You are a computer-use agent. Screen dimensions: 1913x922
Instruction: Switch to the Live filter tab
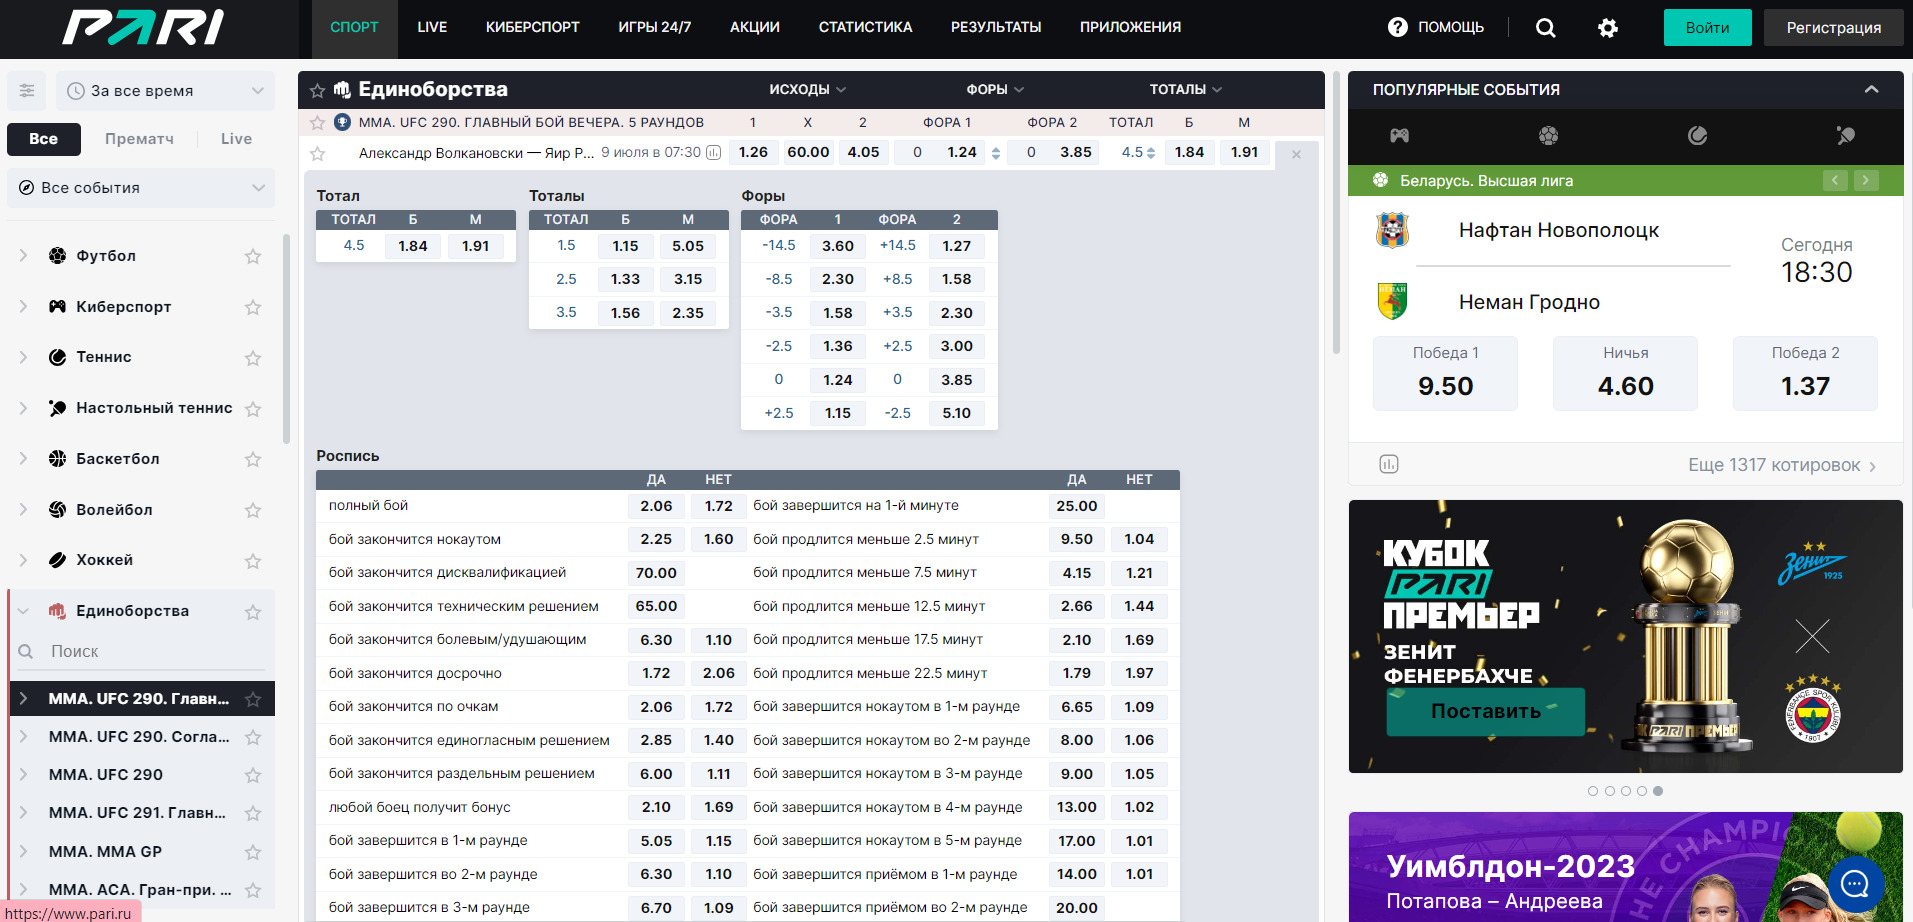pyautogui.click(x=237, y=139)
